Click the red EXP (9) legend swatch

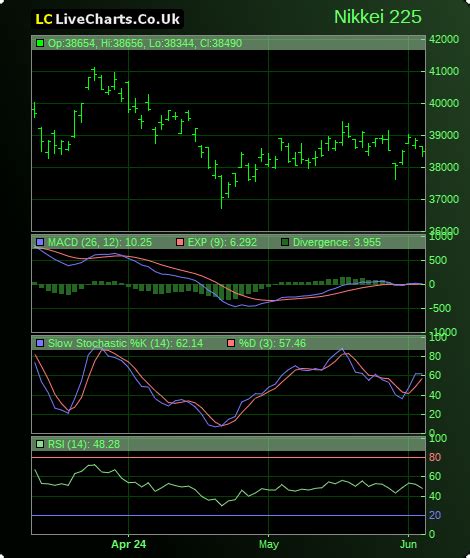tap(180, 242)
